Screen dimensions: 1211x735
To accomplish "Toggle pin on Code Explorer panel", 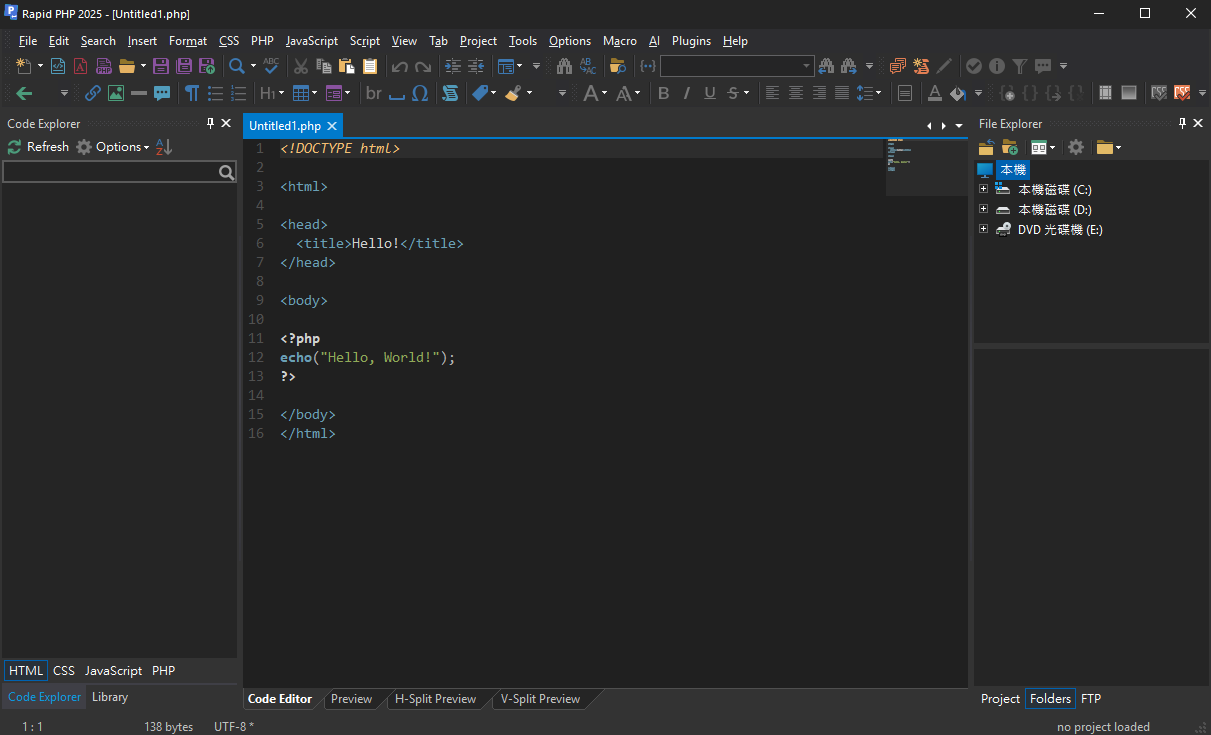I will [x=210, y=123].
